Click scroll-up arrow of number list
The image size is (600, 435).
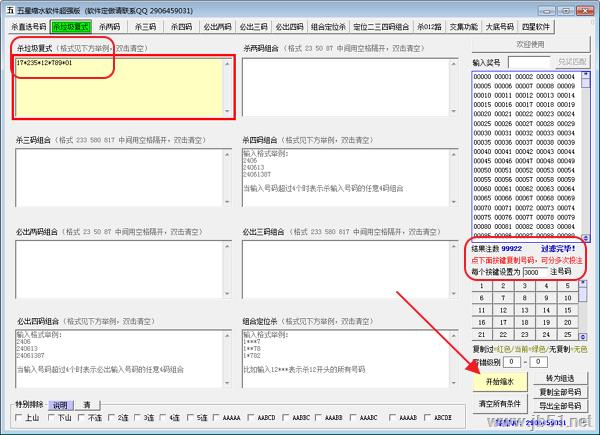click(x=585, y=75)
